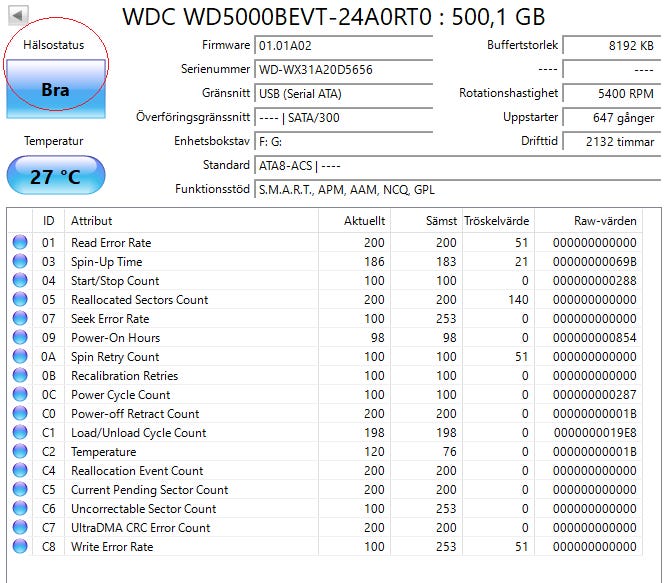Click status orb for Spin-Up Time
Image resolution: width=668 pixels, height=583 pixels.
[x=20, y=261]
